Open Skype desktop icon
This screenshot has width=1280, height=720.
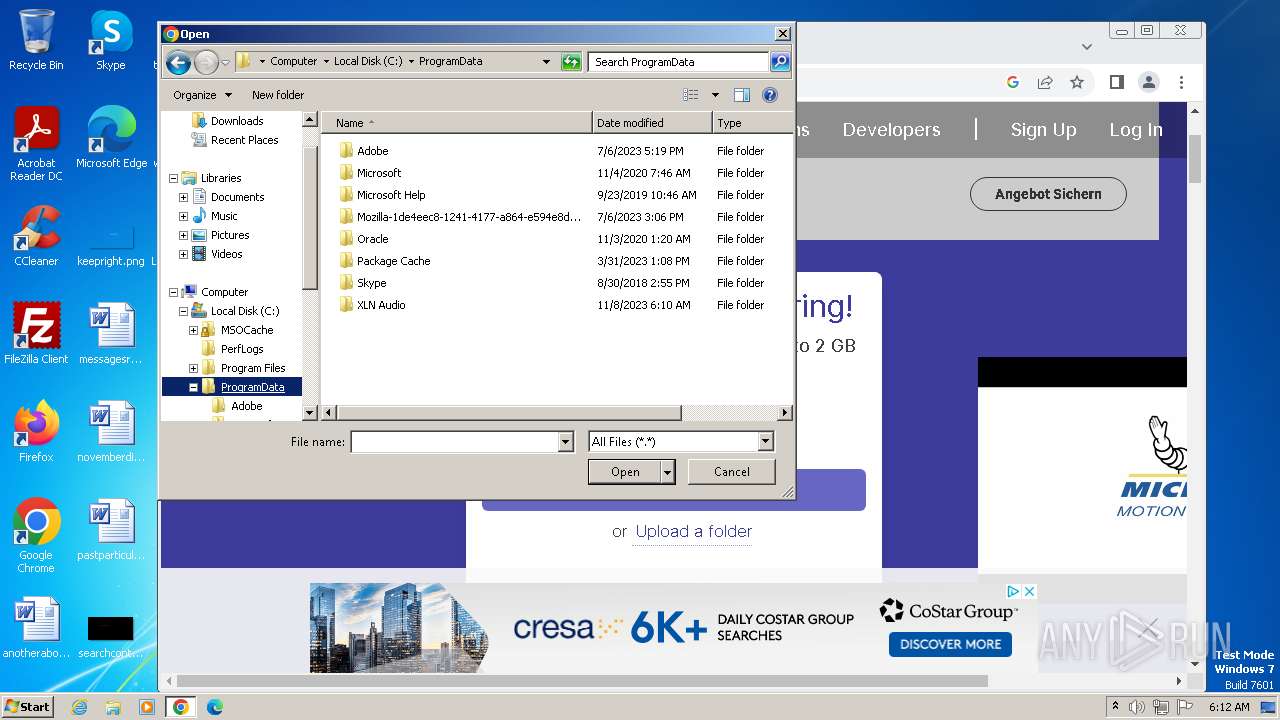pyautogui.click(x=110, y=40)
